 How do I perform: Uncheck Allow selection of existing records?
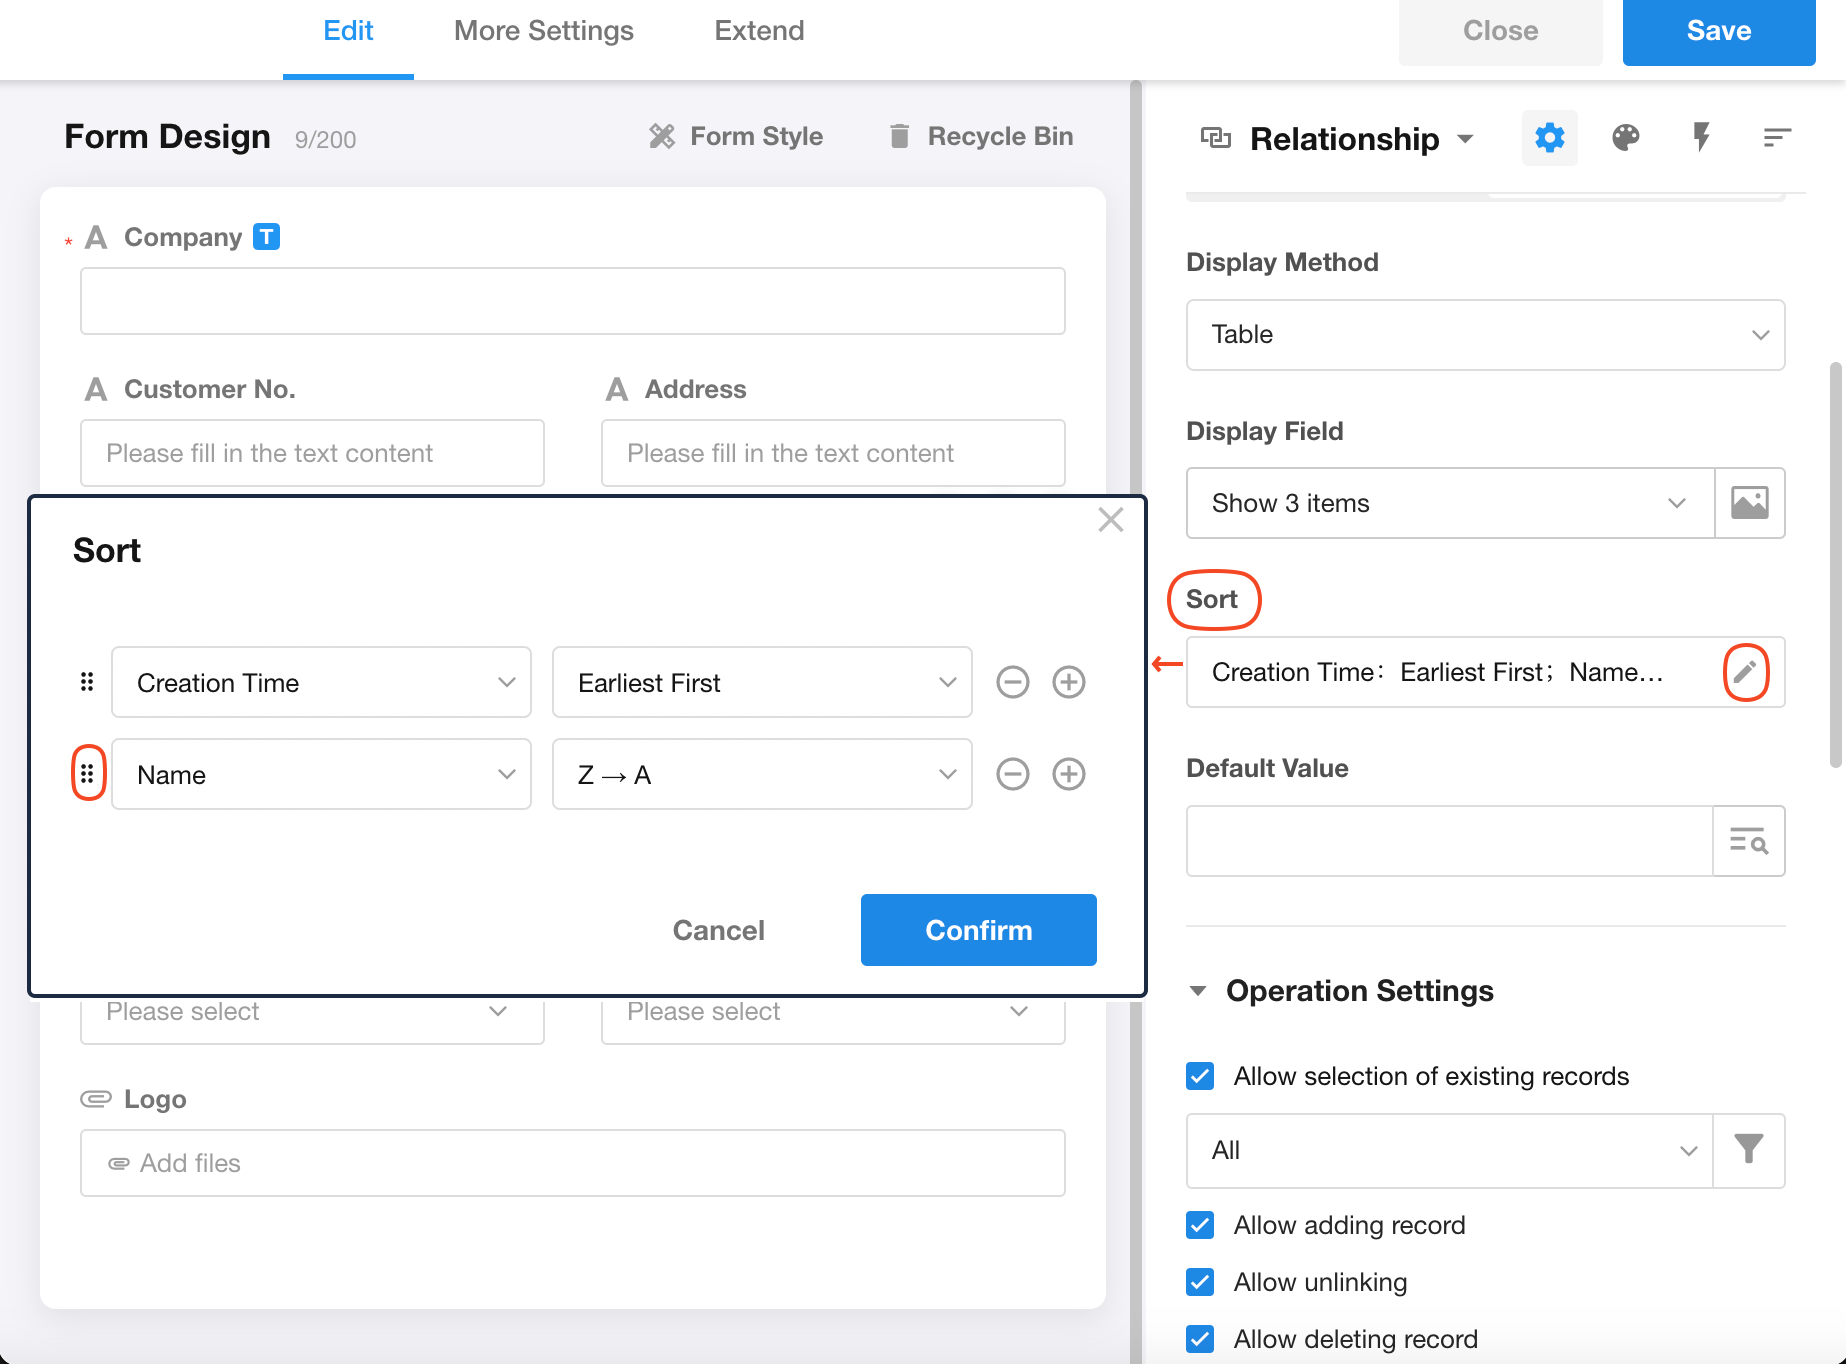tap(1200, 1076)
